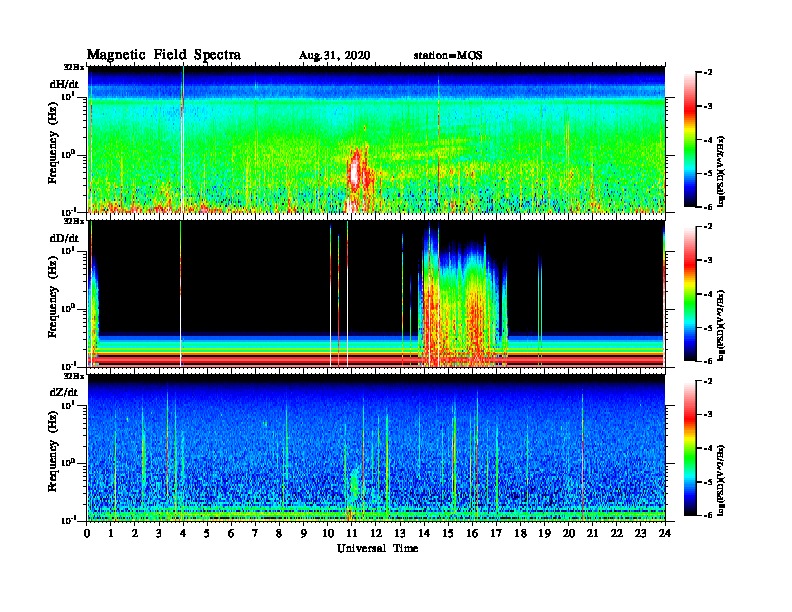The image size is (792, 612).
Task: Click the red horizontal band at bottom of dD/dt panel
Action: (x=376, y=359)
